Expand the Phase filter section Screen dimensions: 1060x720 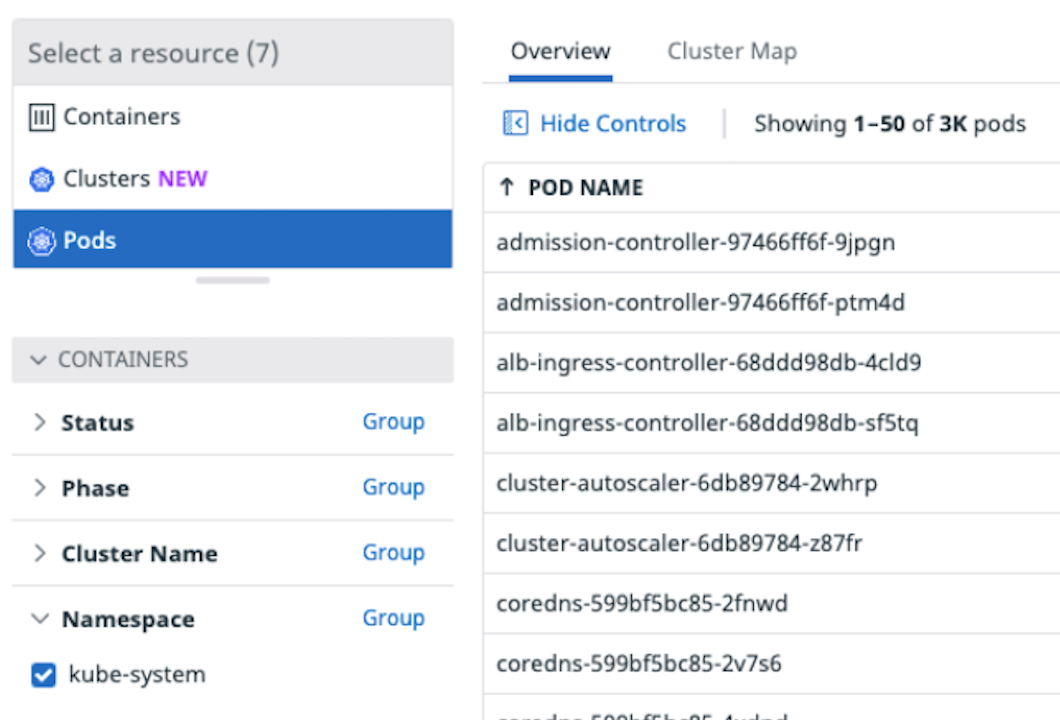click(x=40, y=488)
